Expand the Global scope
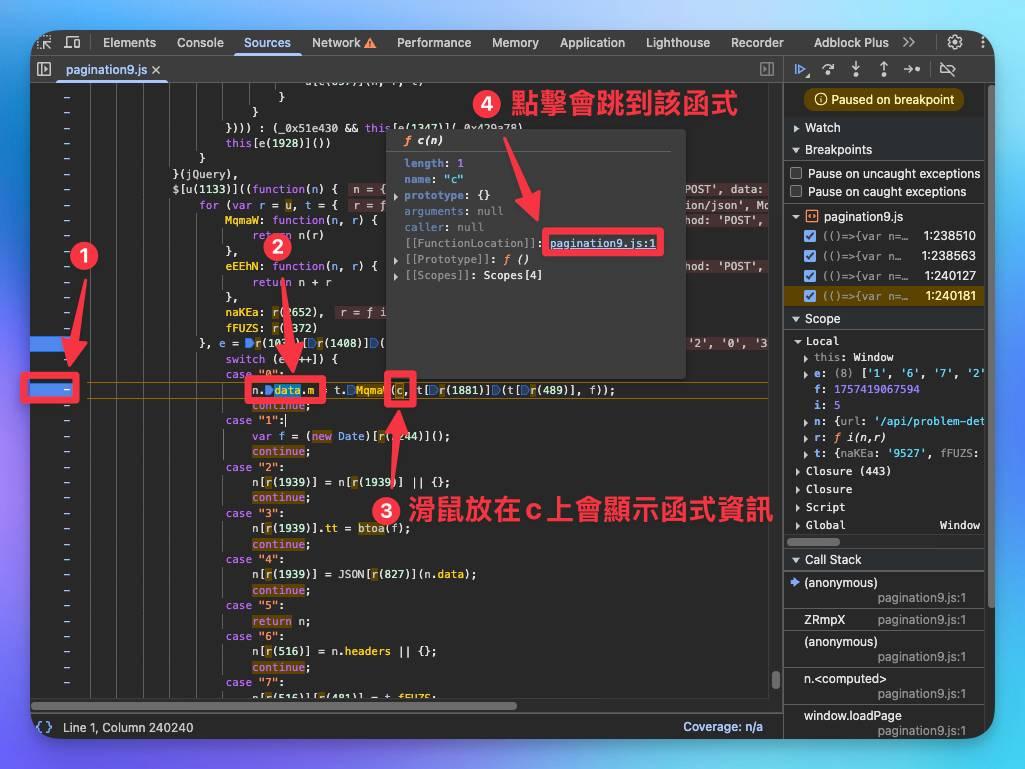This screenshot has height=769, width=1025. (x=798, y=525)
